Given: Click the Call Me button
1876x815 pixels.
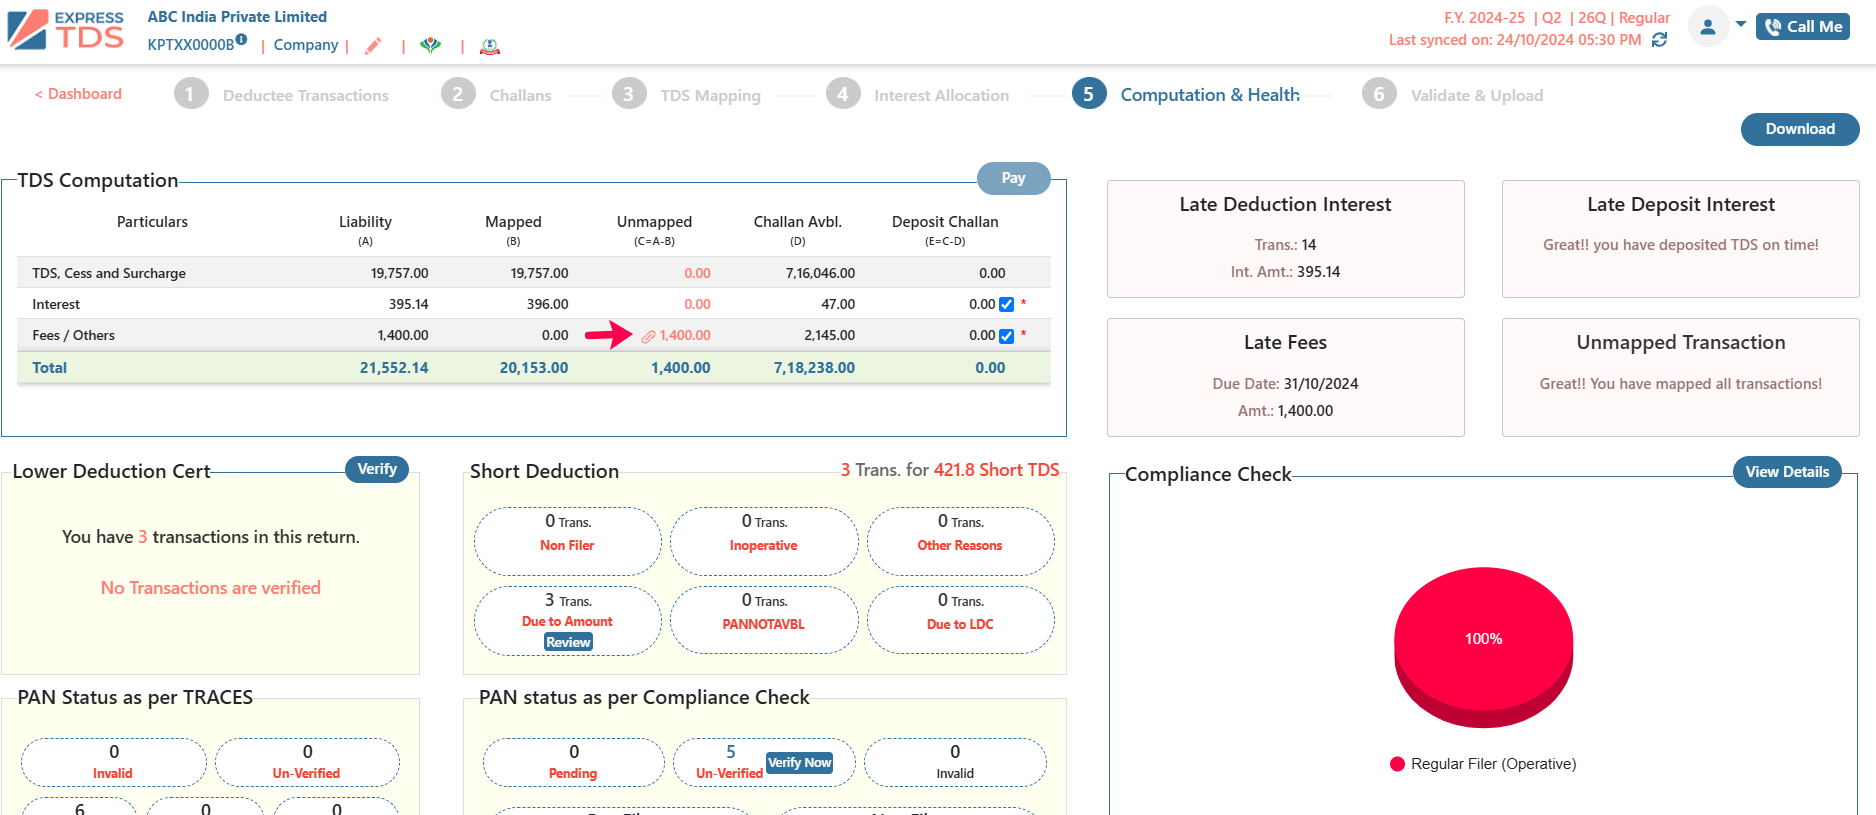Looking at the screenshot, I should pyautogui.click(x=1803, y=27).
